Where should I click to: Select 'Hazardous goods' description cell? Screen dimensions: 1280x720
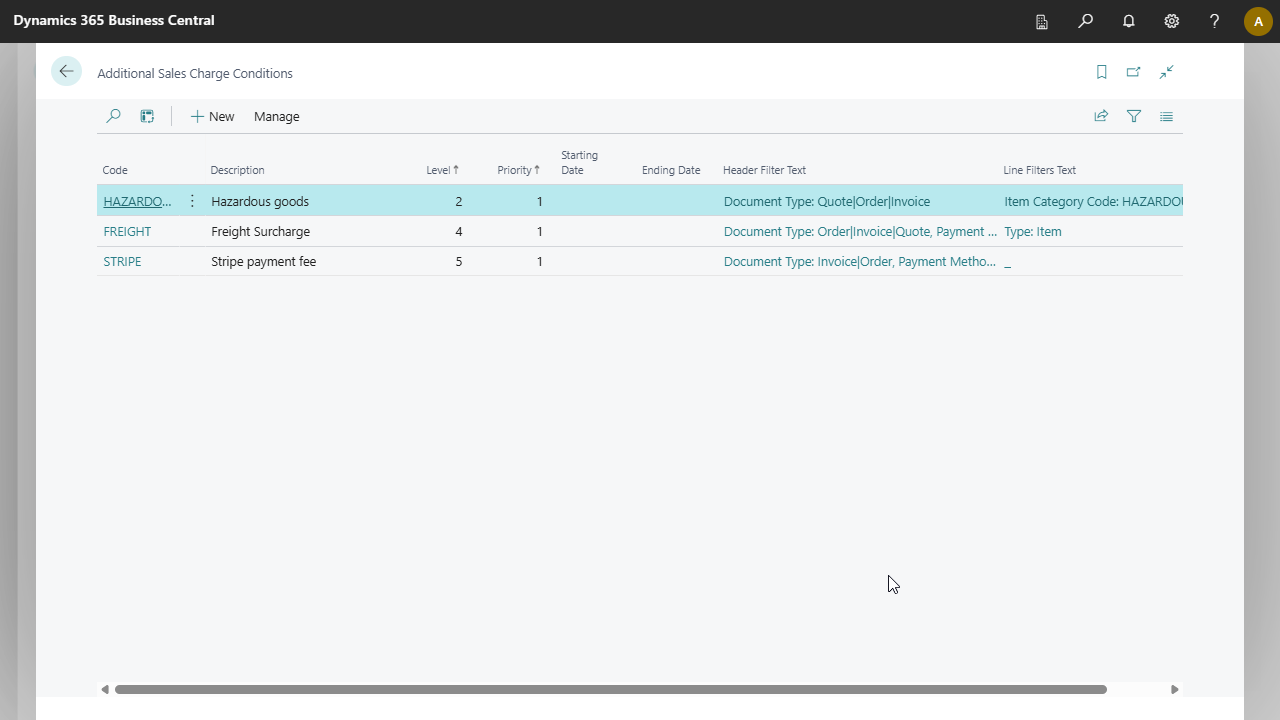coord(260,201)
